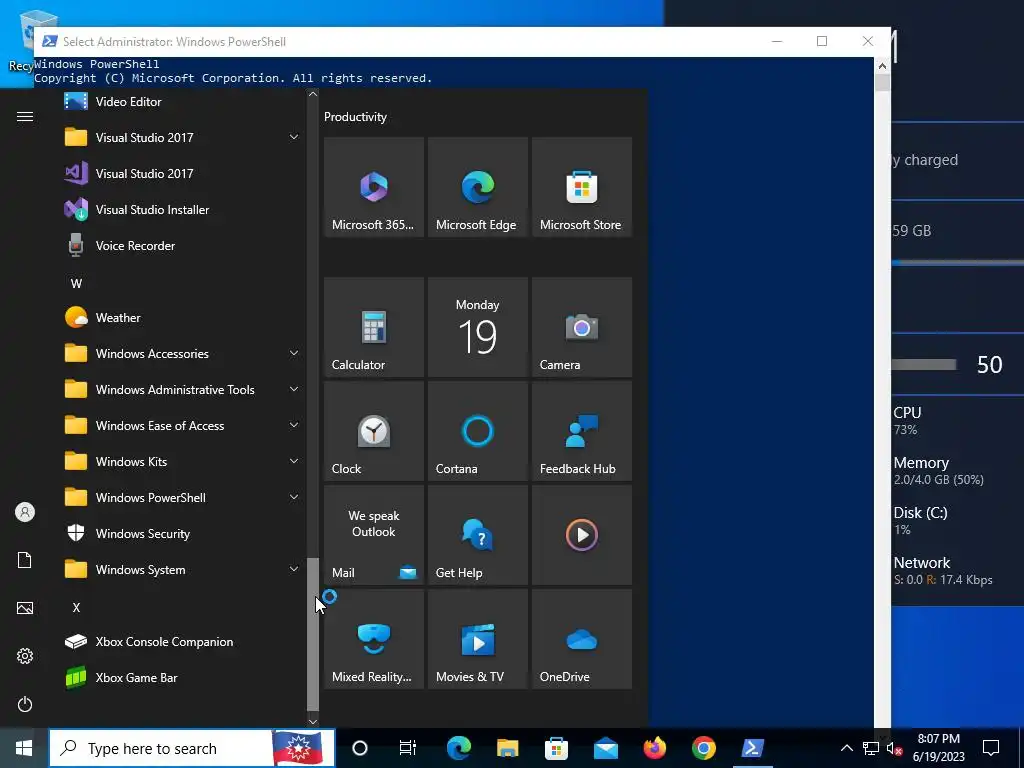
Task: Open the clock showing 8:07 PM
Action: [x=938, y=748]
